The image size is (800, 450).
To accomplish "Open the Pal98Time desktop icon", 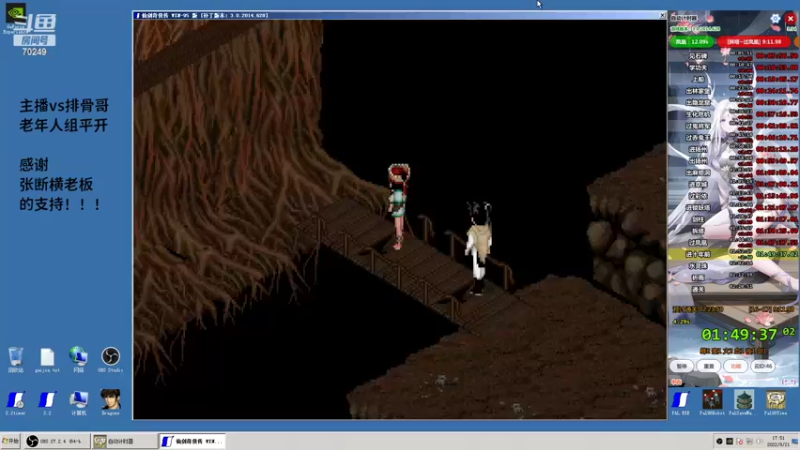I will [x=776, y=403].
